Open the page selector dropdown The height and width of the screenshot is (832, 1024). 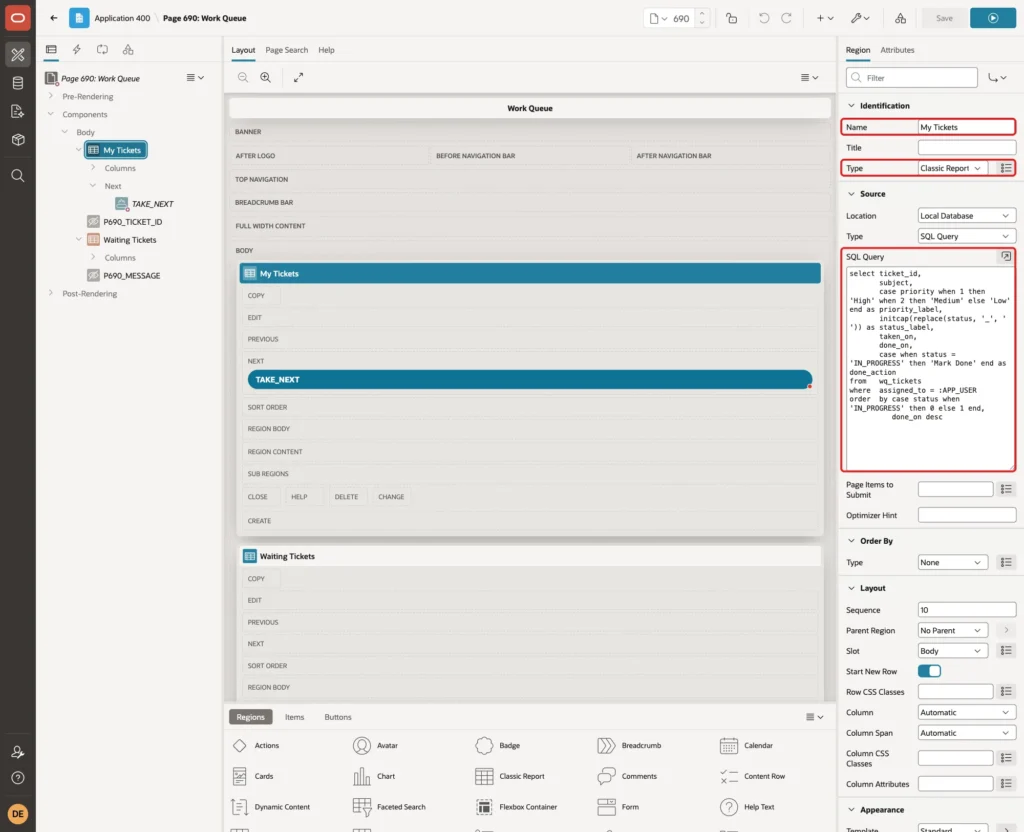[x=658, y=18]
